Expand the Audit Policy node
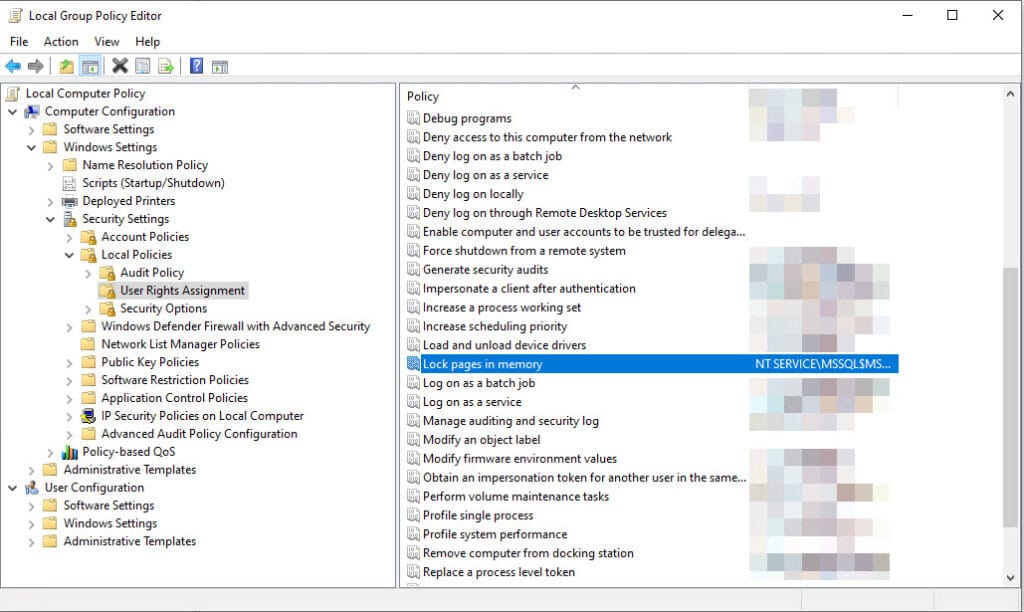 pyautogui.click(x=88, y=272)
